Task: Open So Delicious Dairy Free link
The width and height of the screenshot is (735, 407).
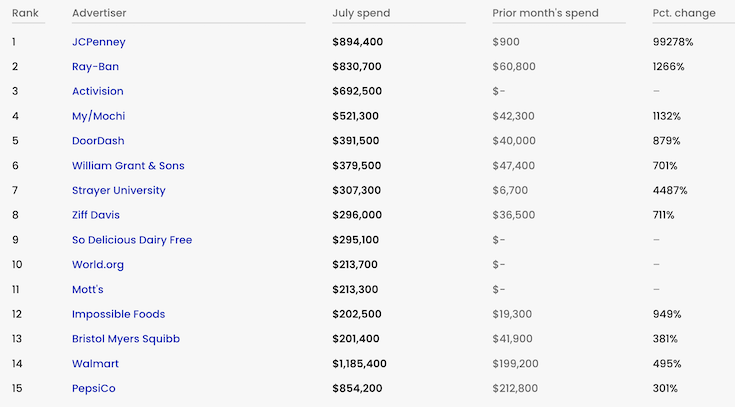Action: (131, 240)
